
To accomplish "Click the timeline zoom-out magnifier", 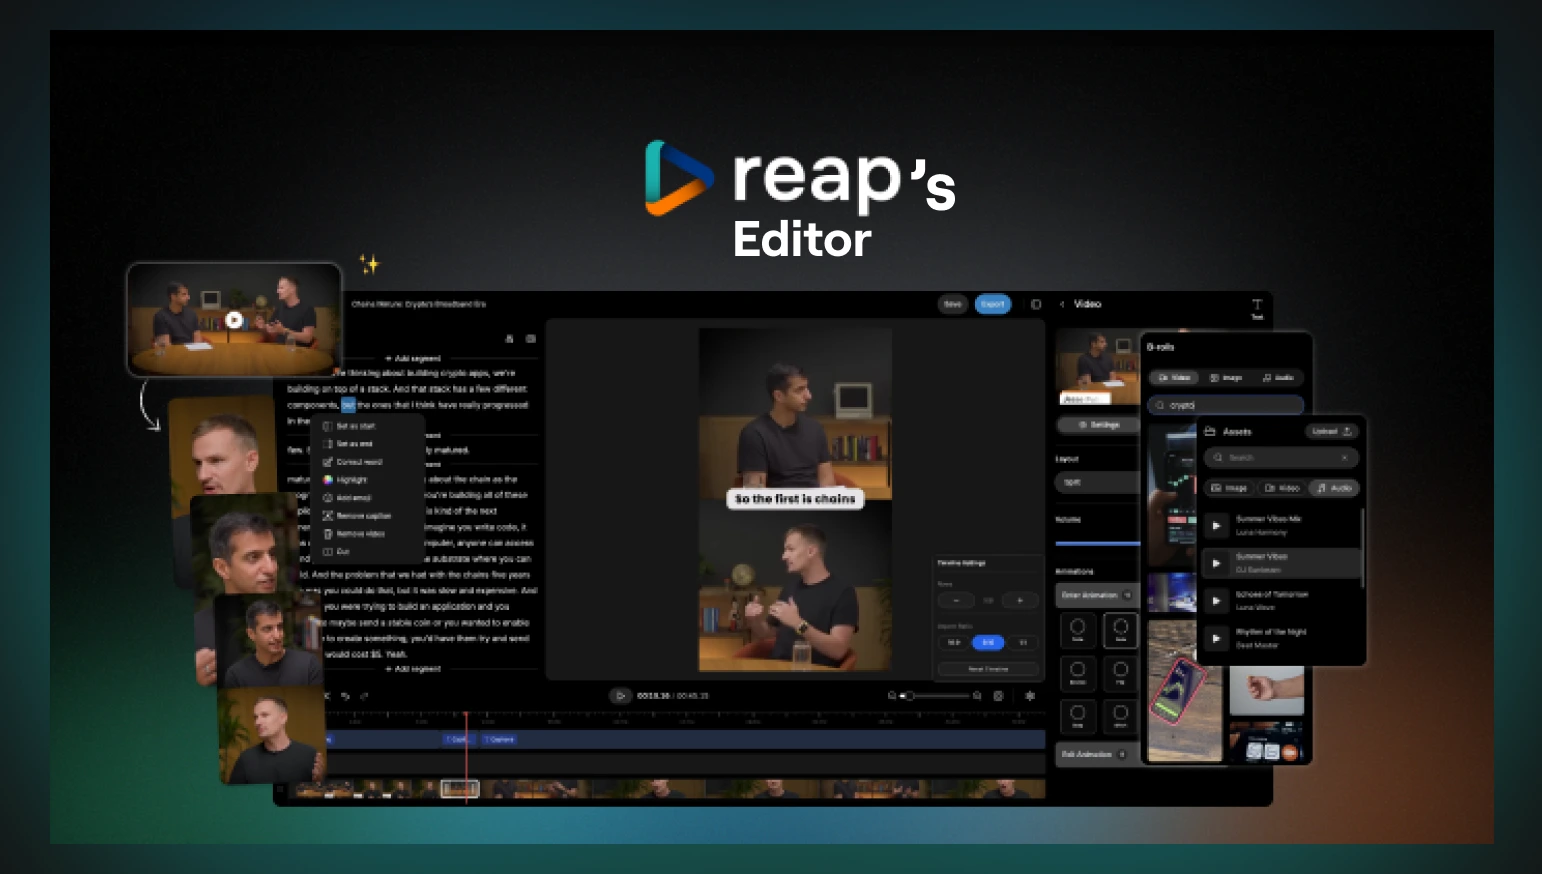I will click(x=891, y=696).
